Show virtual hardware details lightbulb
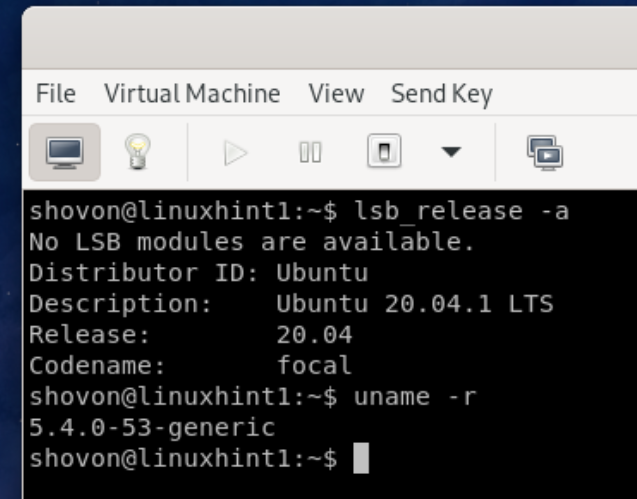637x499 pixels. coord(137,152)
